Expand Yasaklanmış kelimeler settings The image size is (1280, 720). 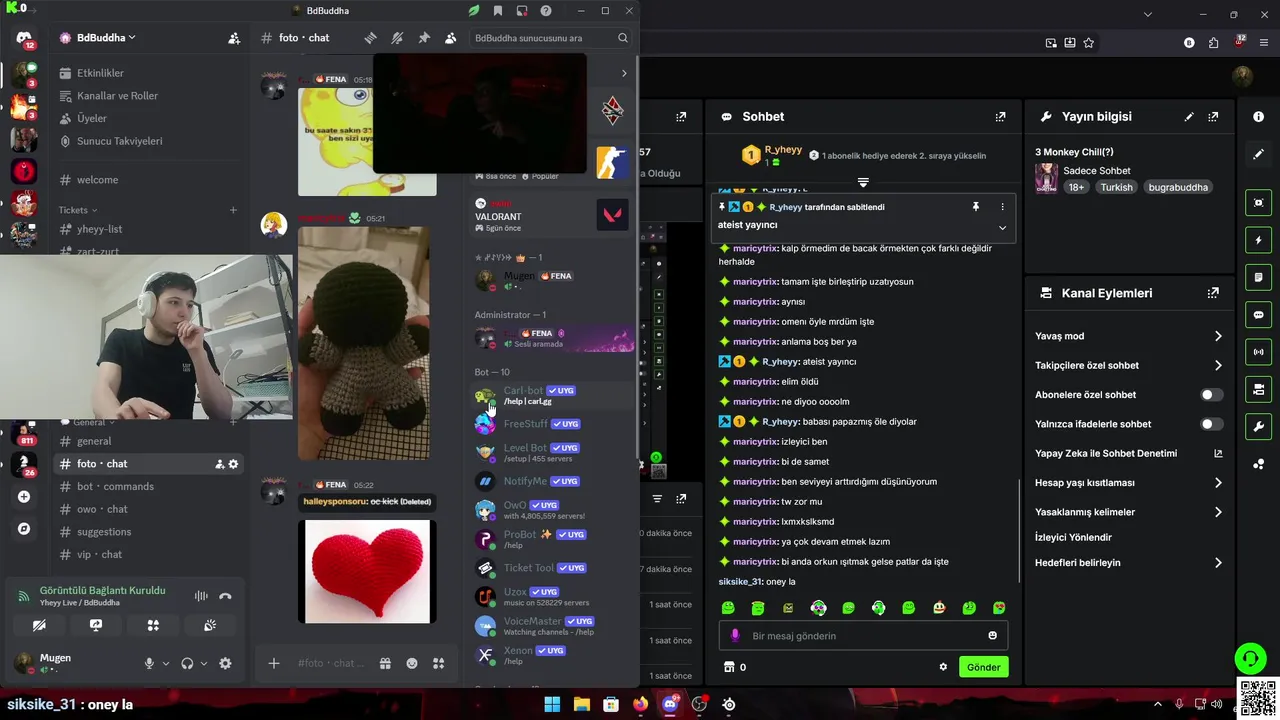1218,512
